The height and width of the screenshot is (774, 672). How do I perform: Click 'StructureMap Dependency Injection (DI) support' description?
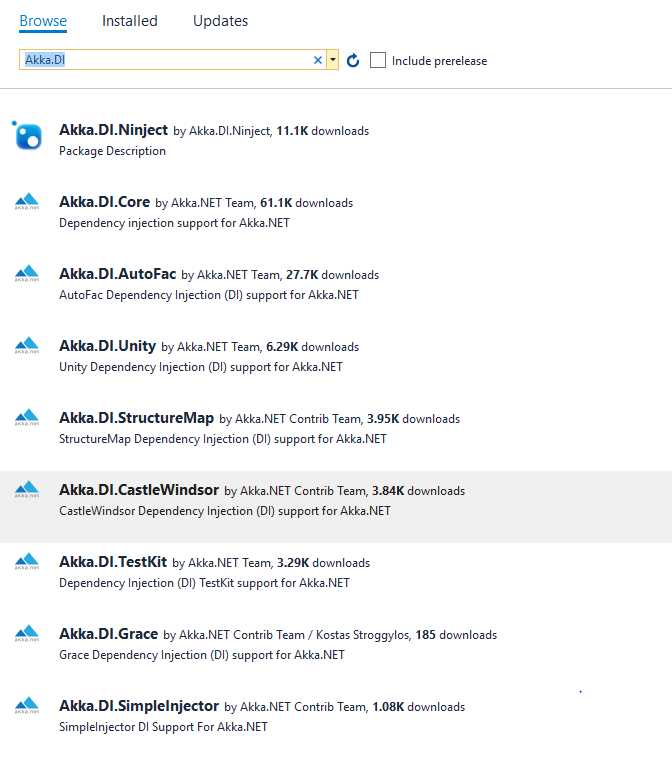pyautogui.click(x=223, y=439)
